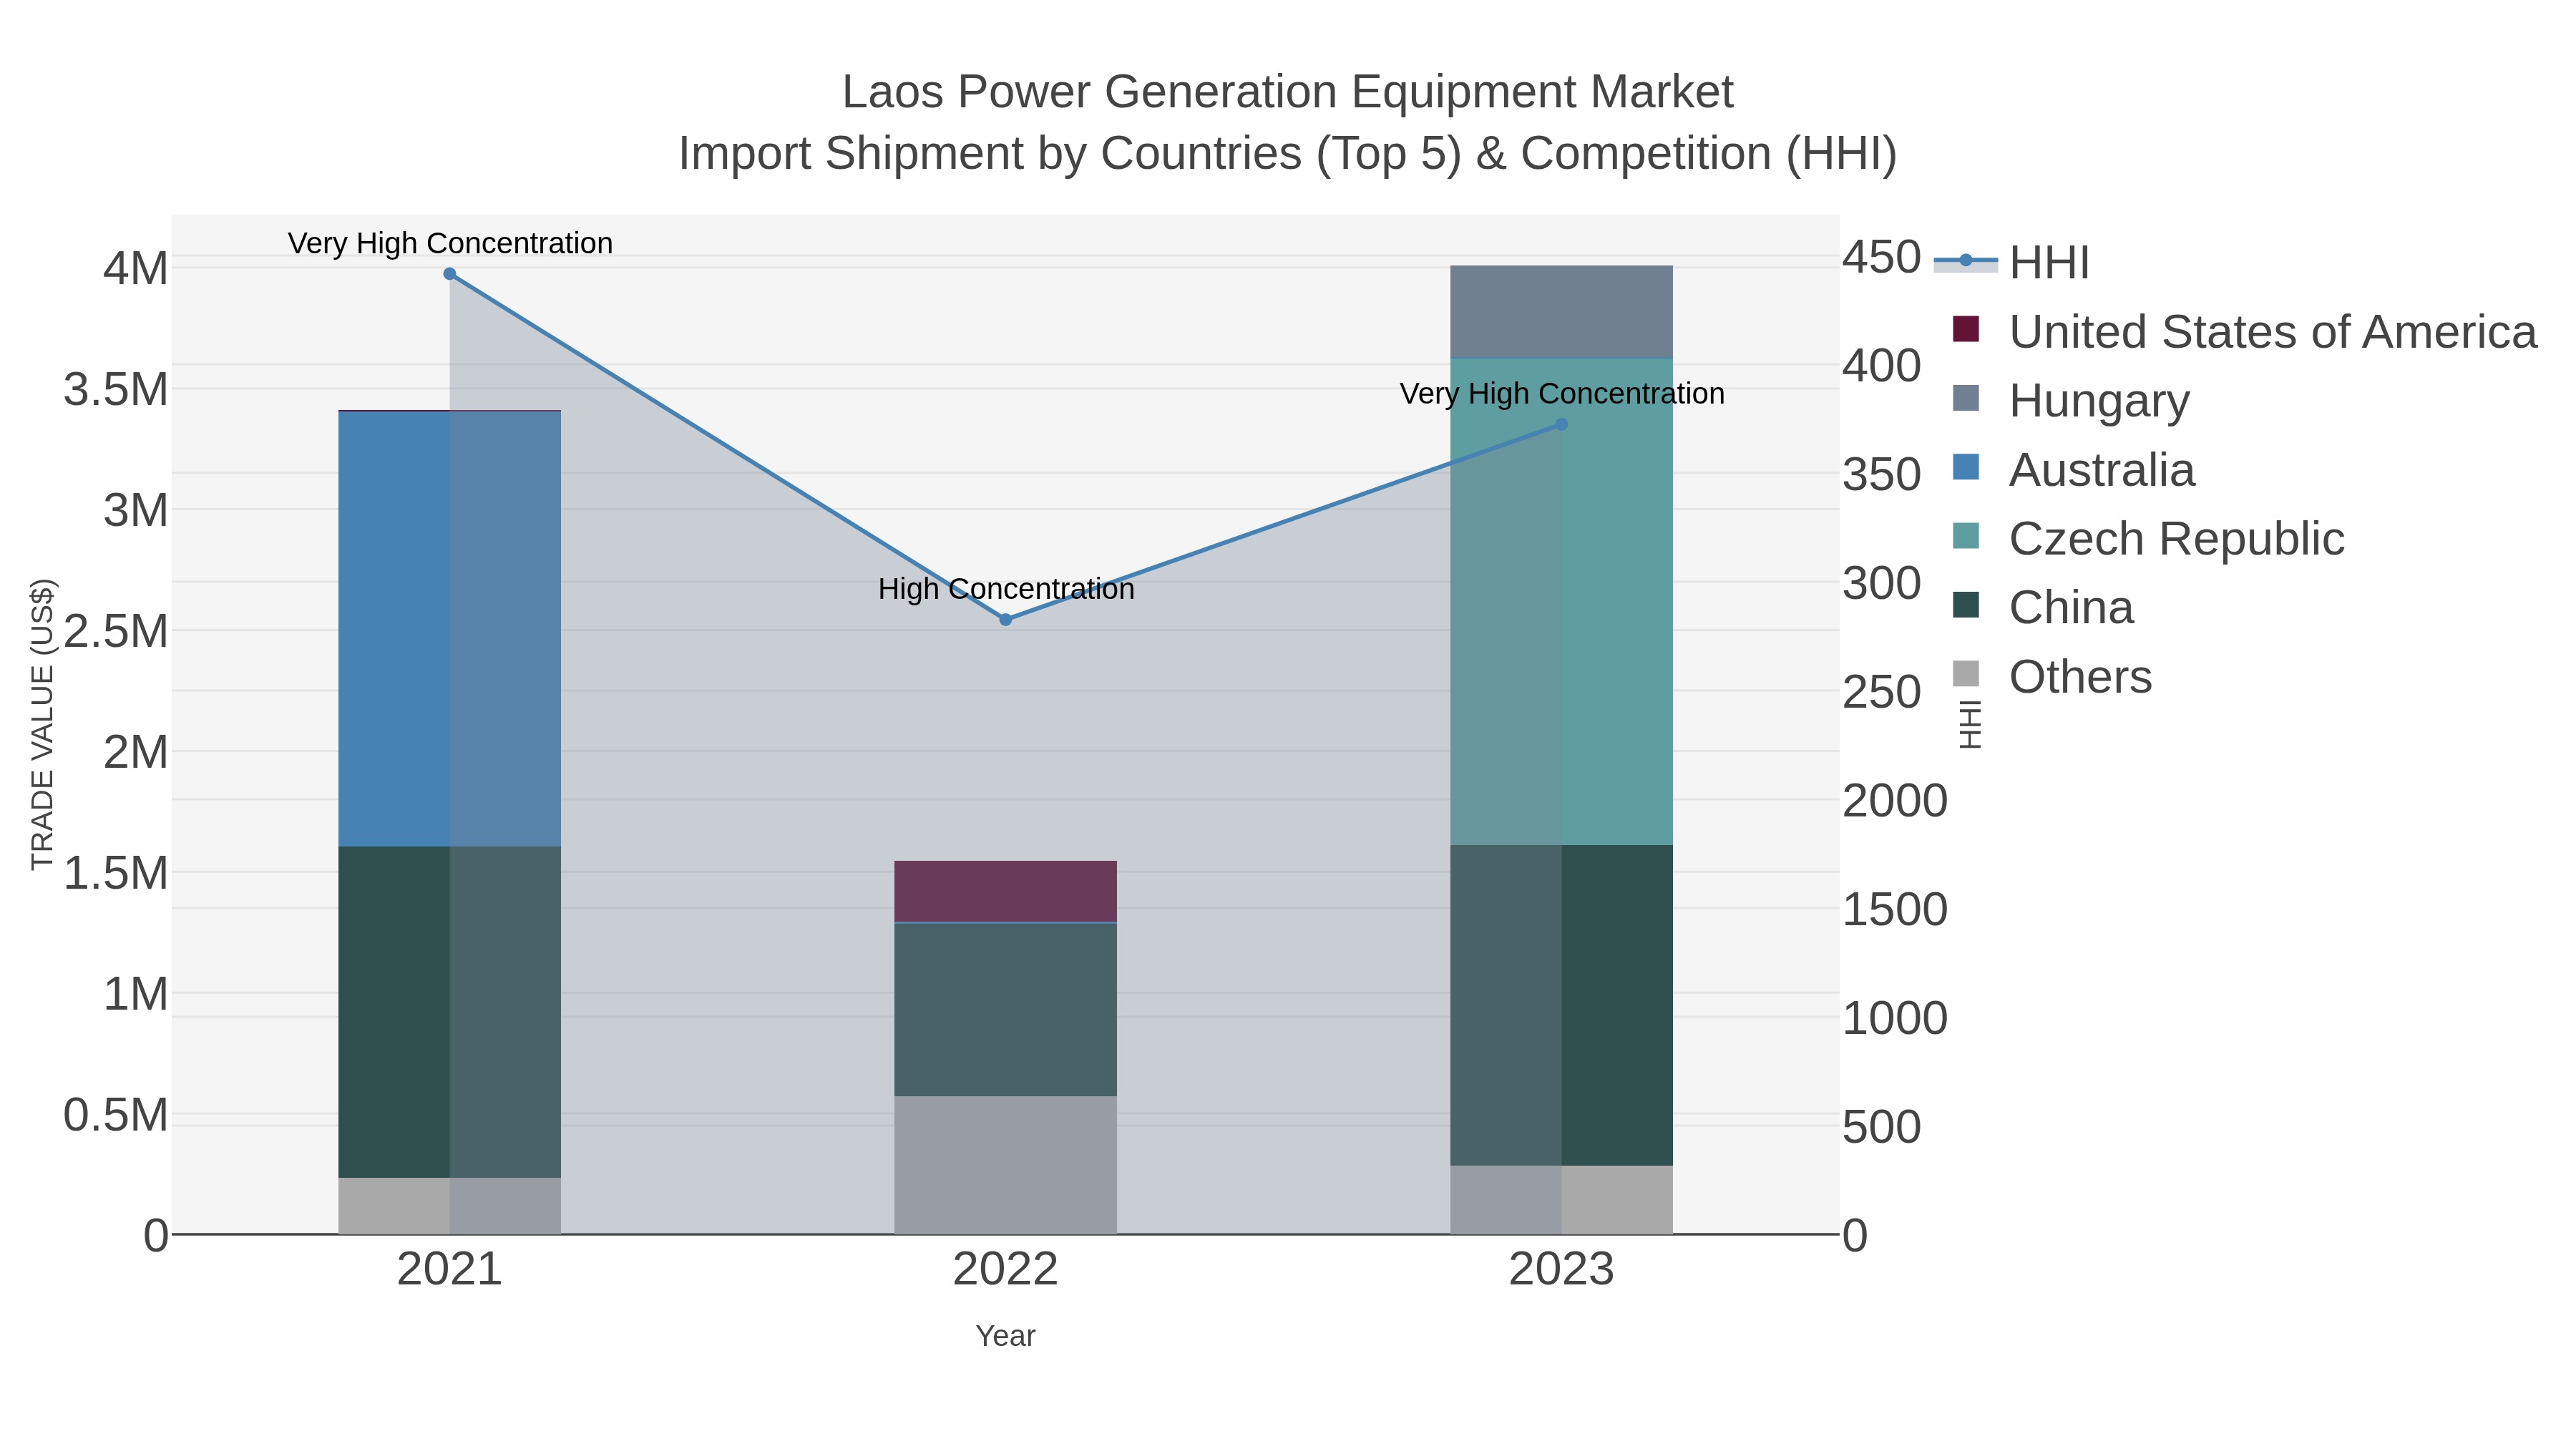
Task: Click the '450' right axis tick label
Action: click(x=1882, y=257)
